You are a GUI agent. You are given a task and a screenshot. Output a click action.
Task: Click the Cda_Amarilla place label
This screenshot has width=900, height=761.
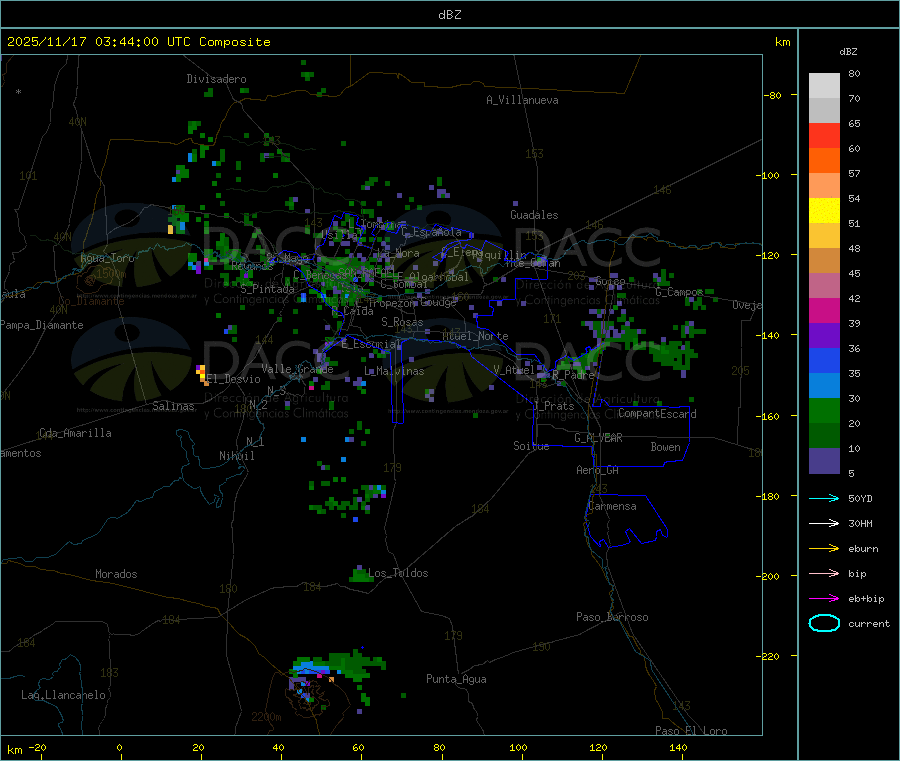pos(75,433)
